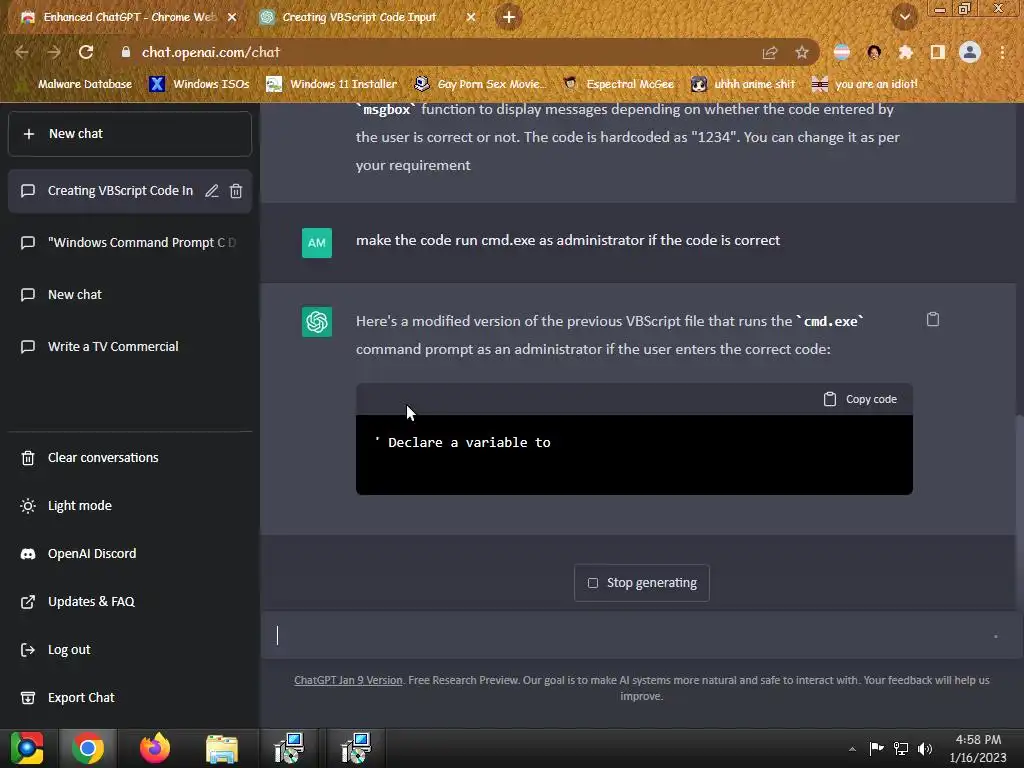Open a new browser tab with plus button
The height and width of the screenshot is (768, 1024).
tap(509, 17)
